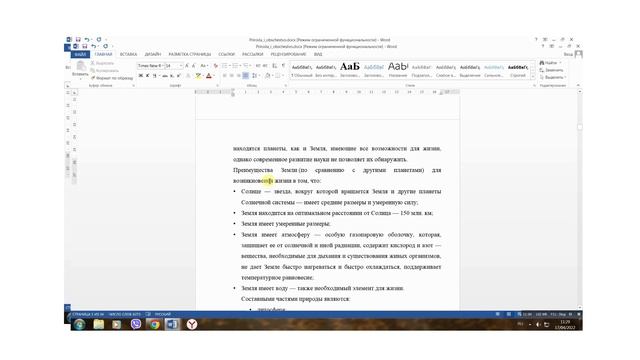The image size is (640, 360).
Task: Toggle subscript formatting
Action: (x=172, y=76)
